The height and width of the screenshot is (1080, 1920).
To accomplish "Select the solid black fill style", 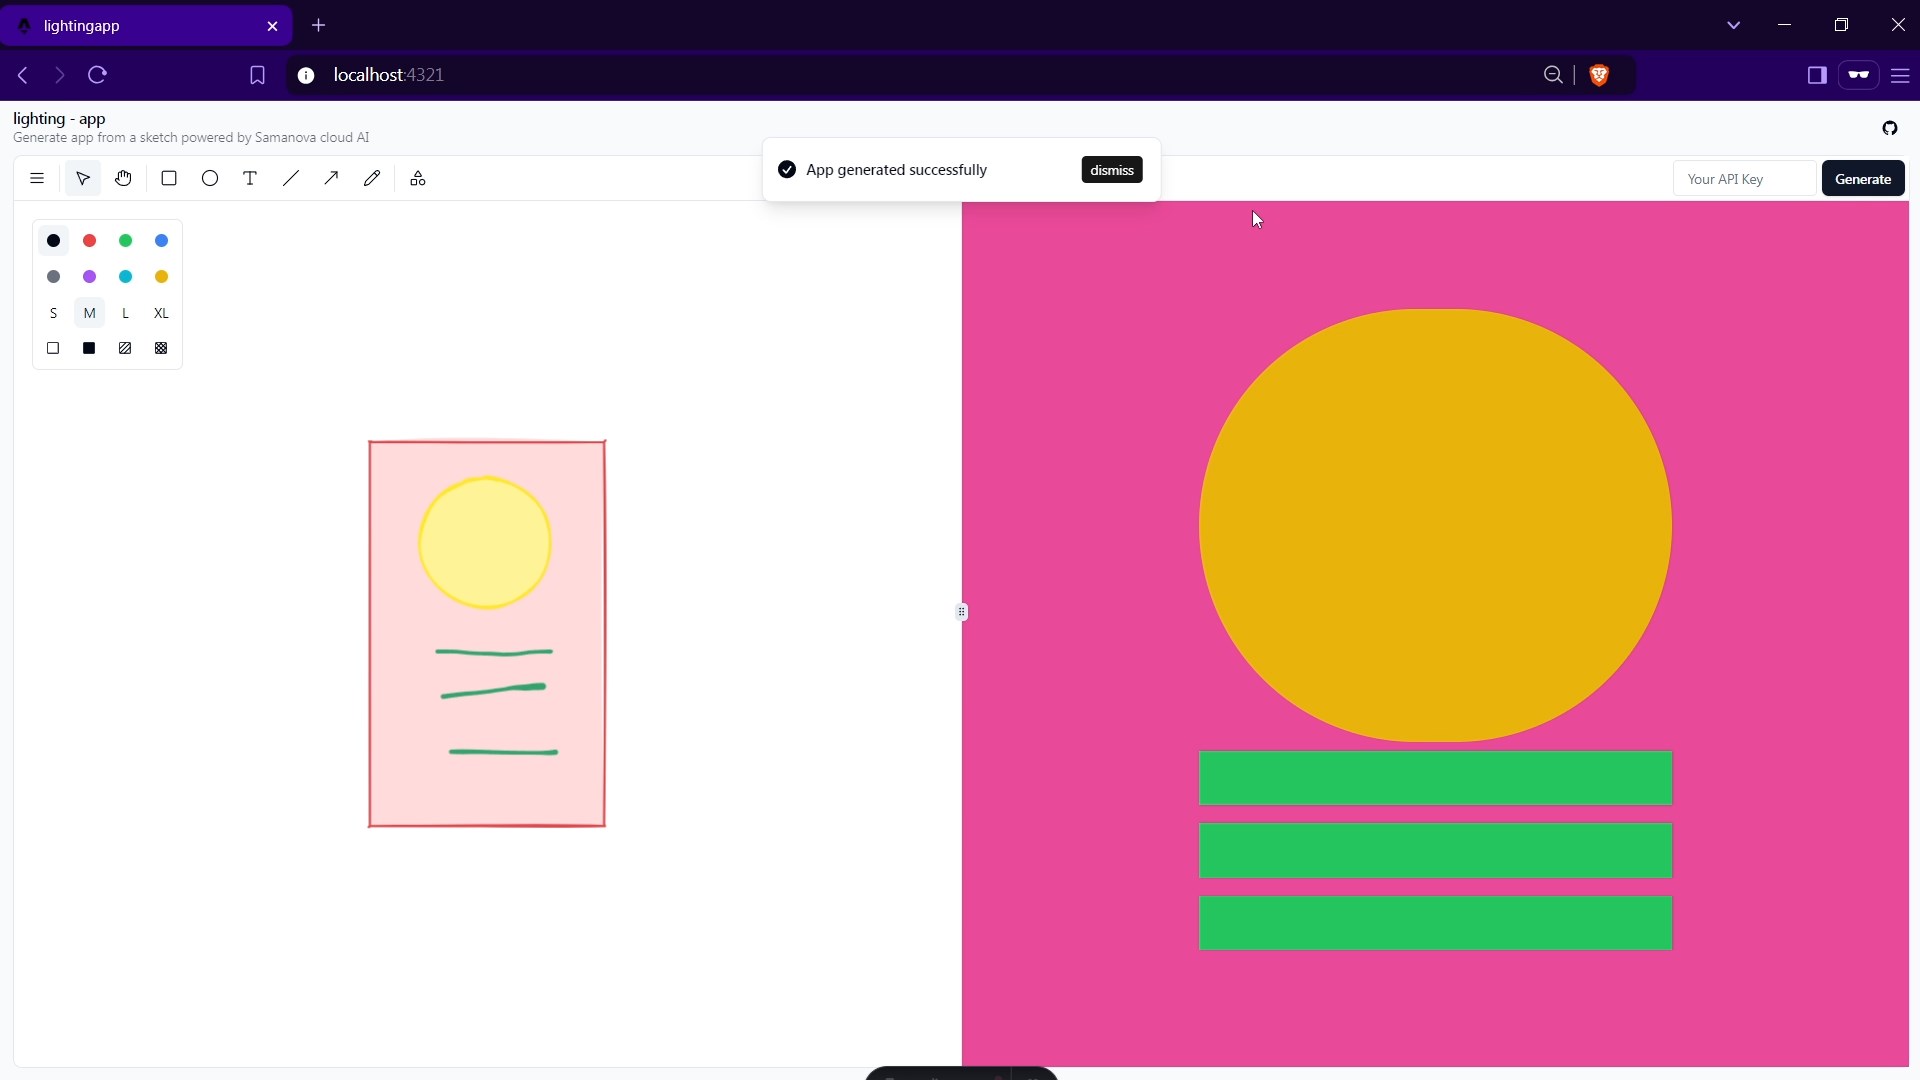I will (x=89, y=349).
